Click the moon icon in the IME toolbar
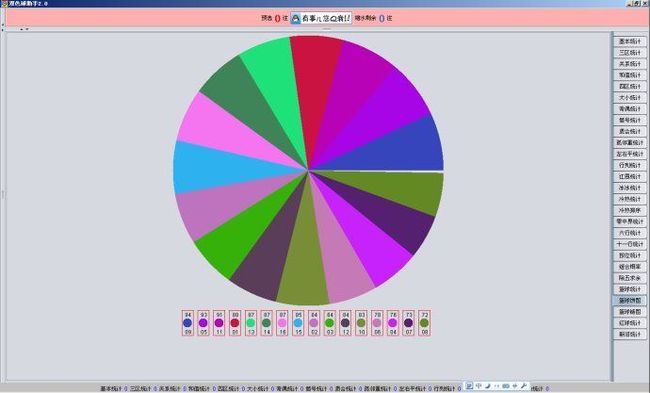650x393 pixels. [488, 386]
